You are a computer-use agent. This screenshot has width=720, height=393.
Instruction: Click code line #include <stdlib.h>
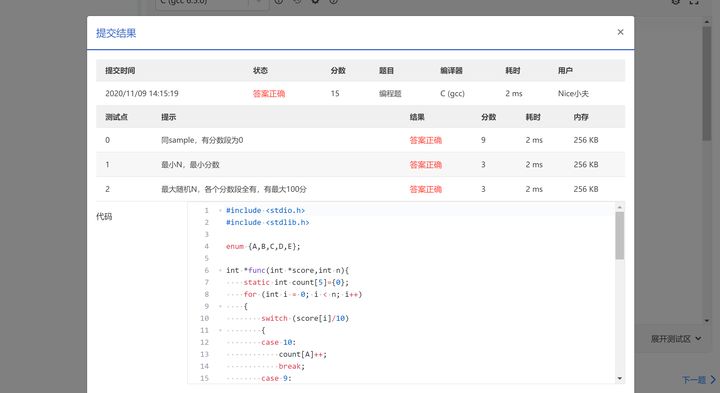coord(268,222)
